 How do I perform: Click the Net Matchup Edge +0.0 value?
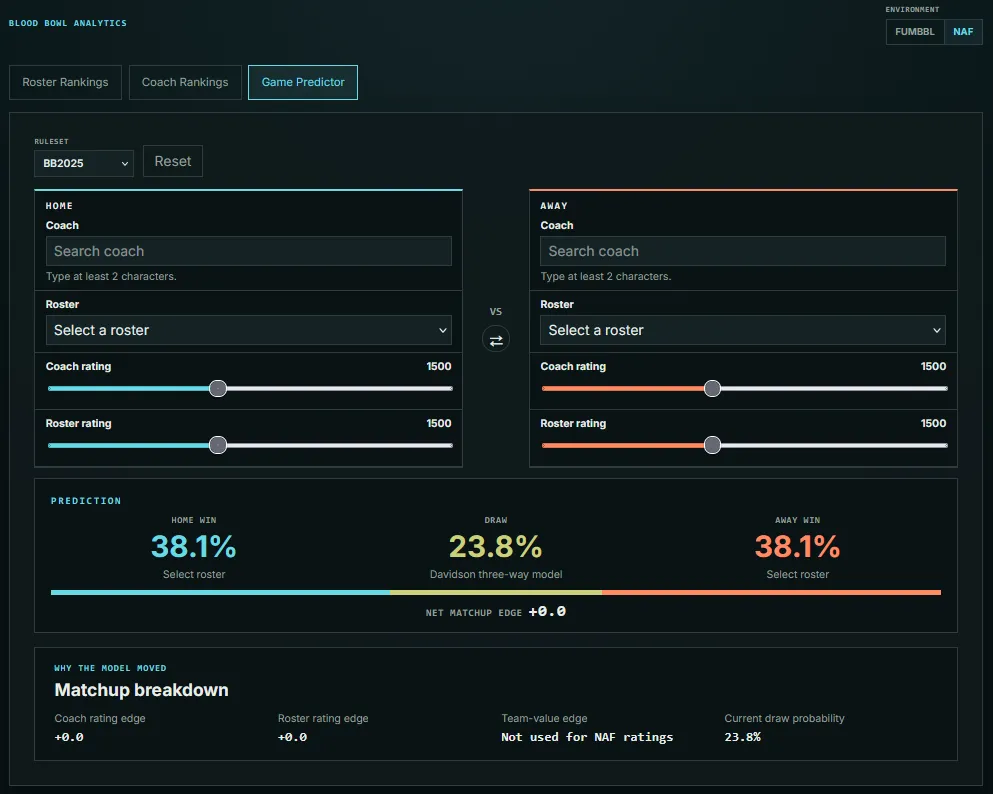(547, 612)
